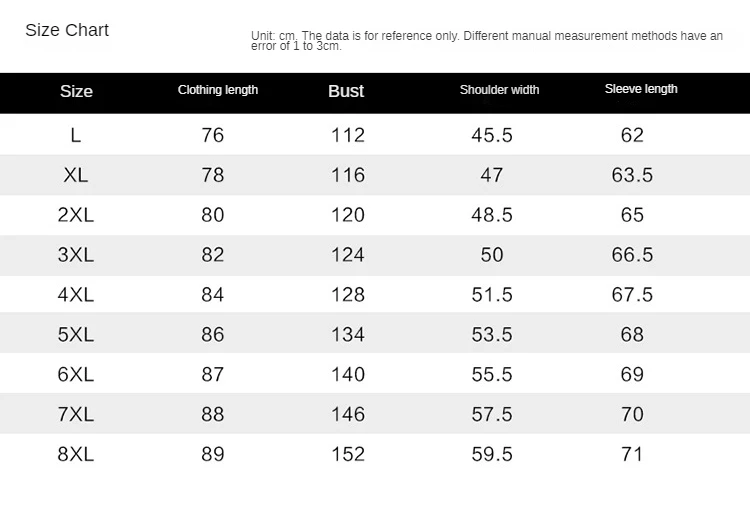750x506 pixels.
Task: Select the "Clothing length" column header
Action: [x=218, y=90]
